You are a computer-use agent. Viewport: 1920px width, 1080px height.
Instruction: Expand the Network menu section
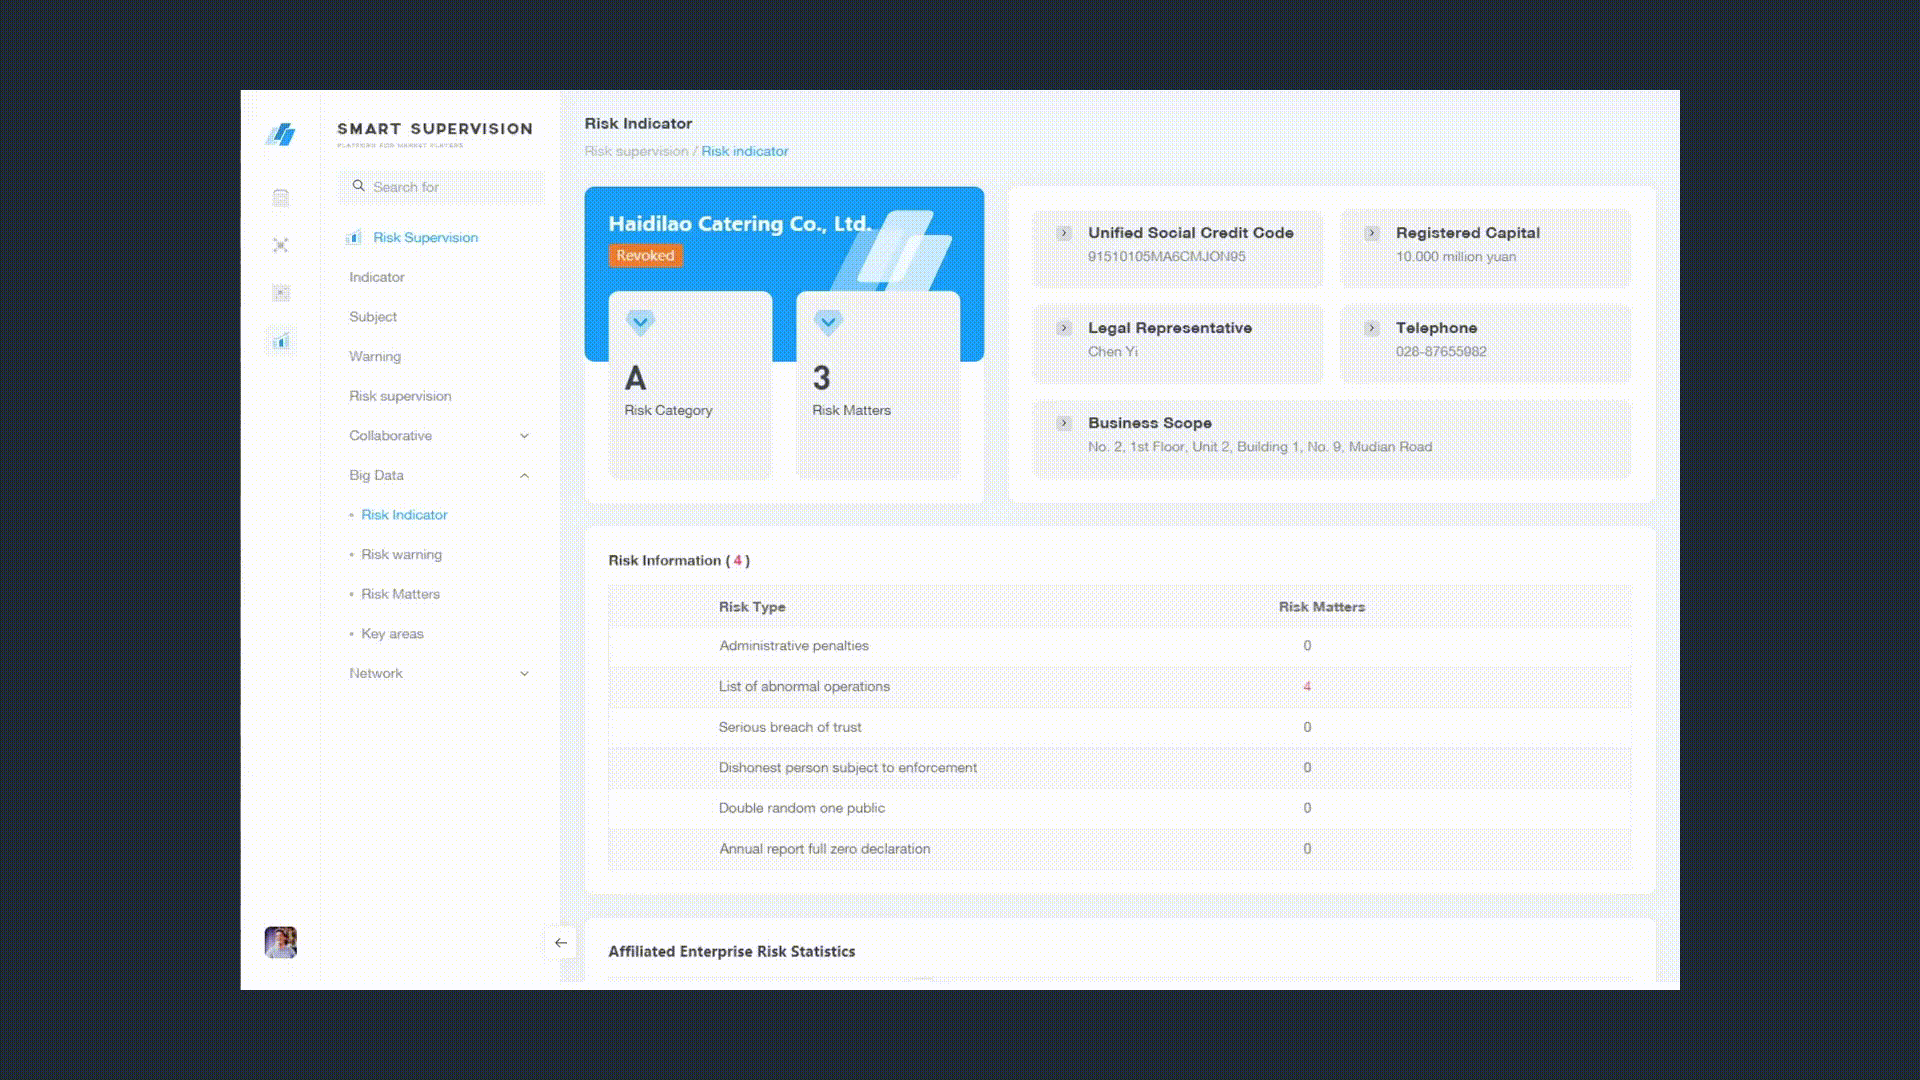[x=524, y=674]
